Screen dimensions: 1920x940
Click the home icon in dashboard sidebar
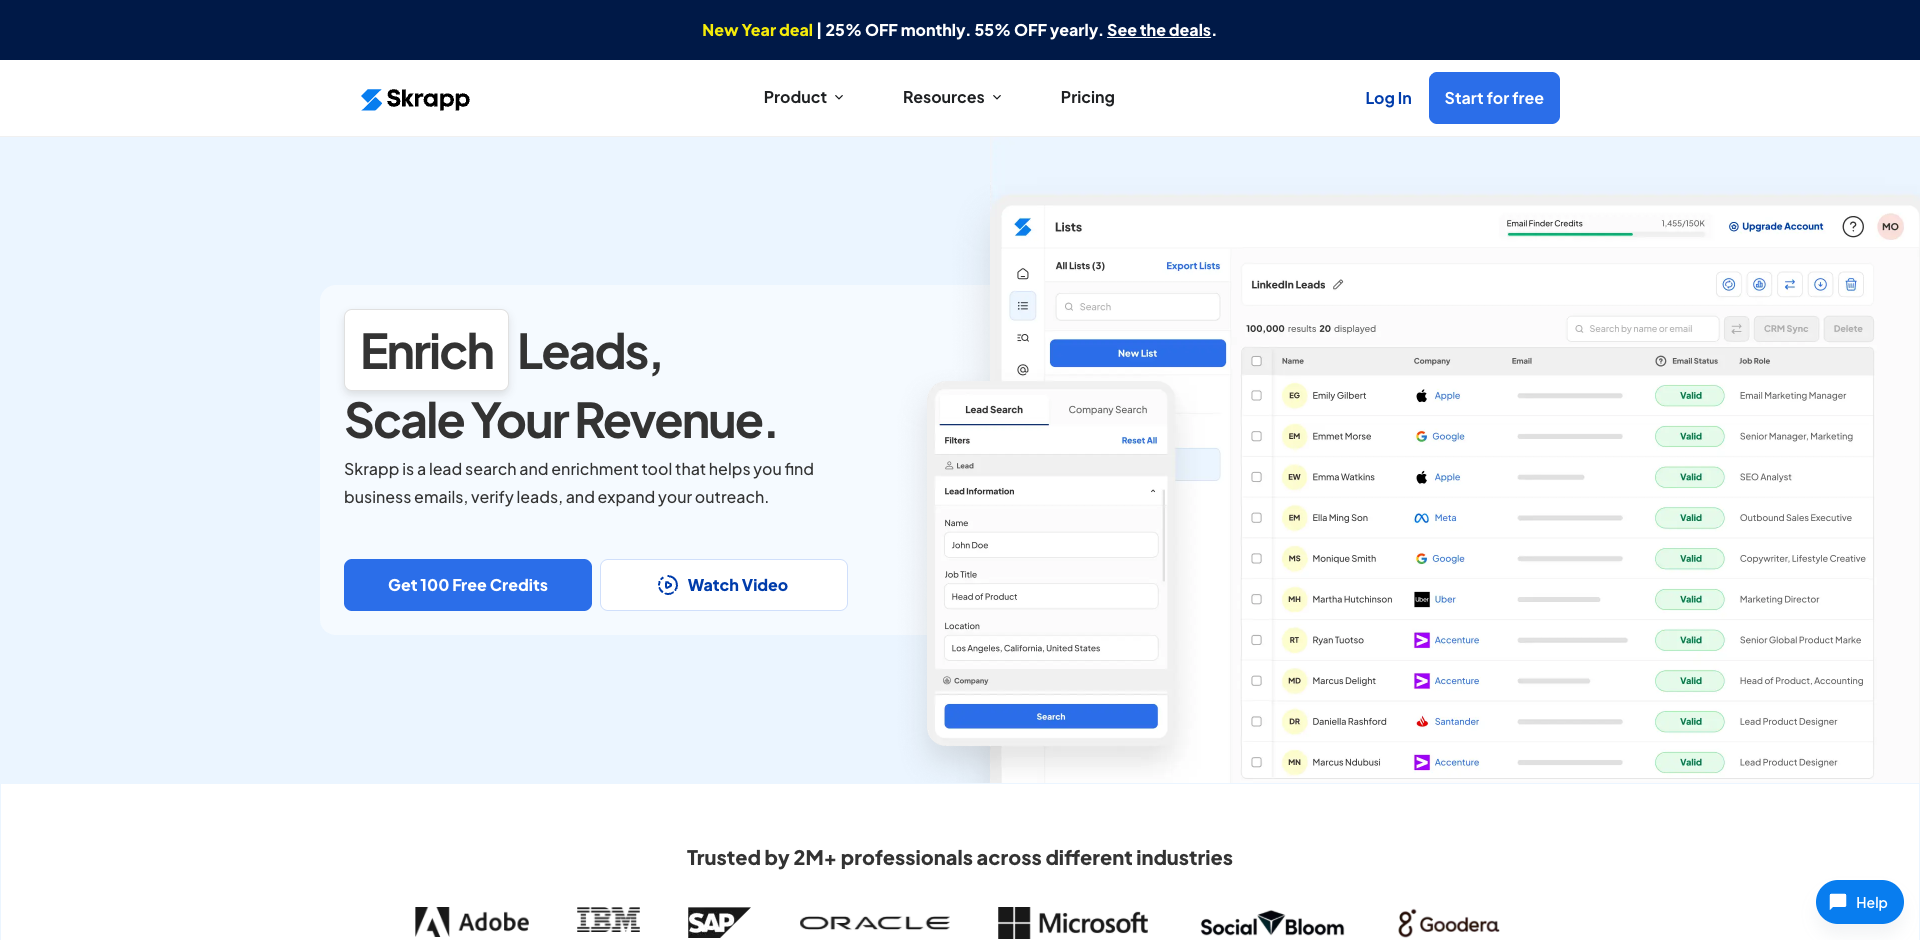pos(1023,274)
